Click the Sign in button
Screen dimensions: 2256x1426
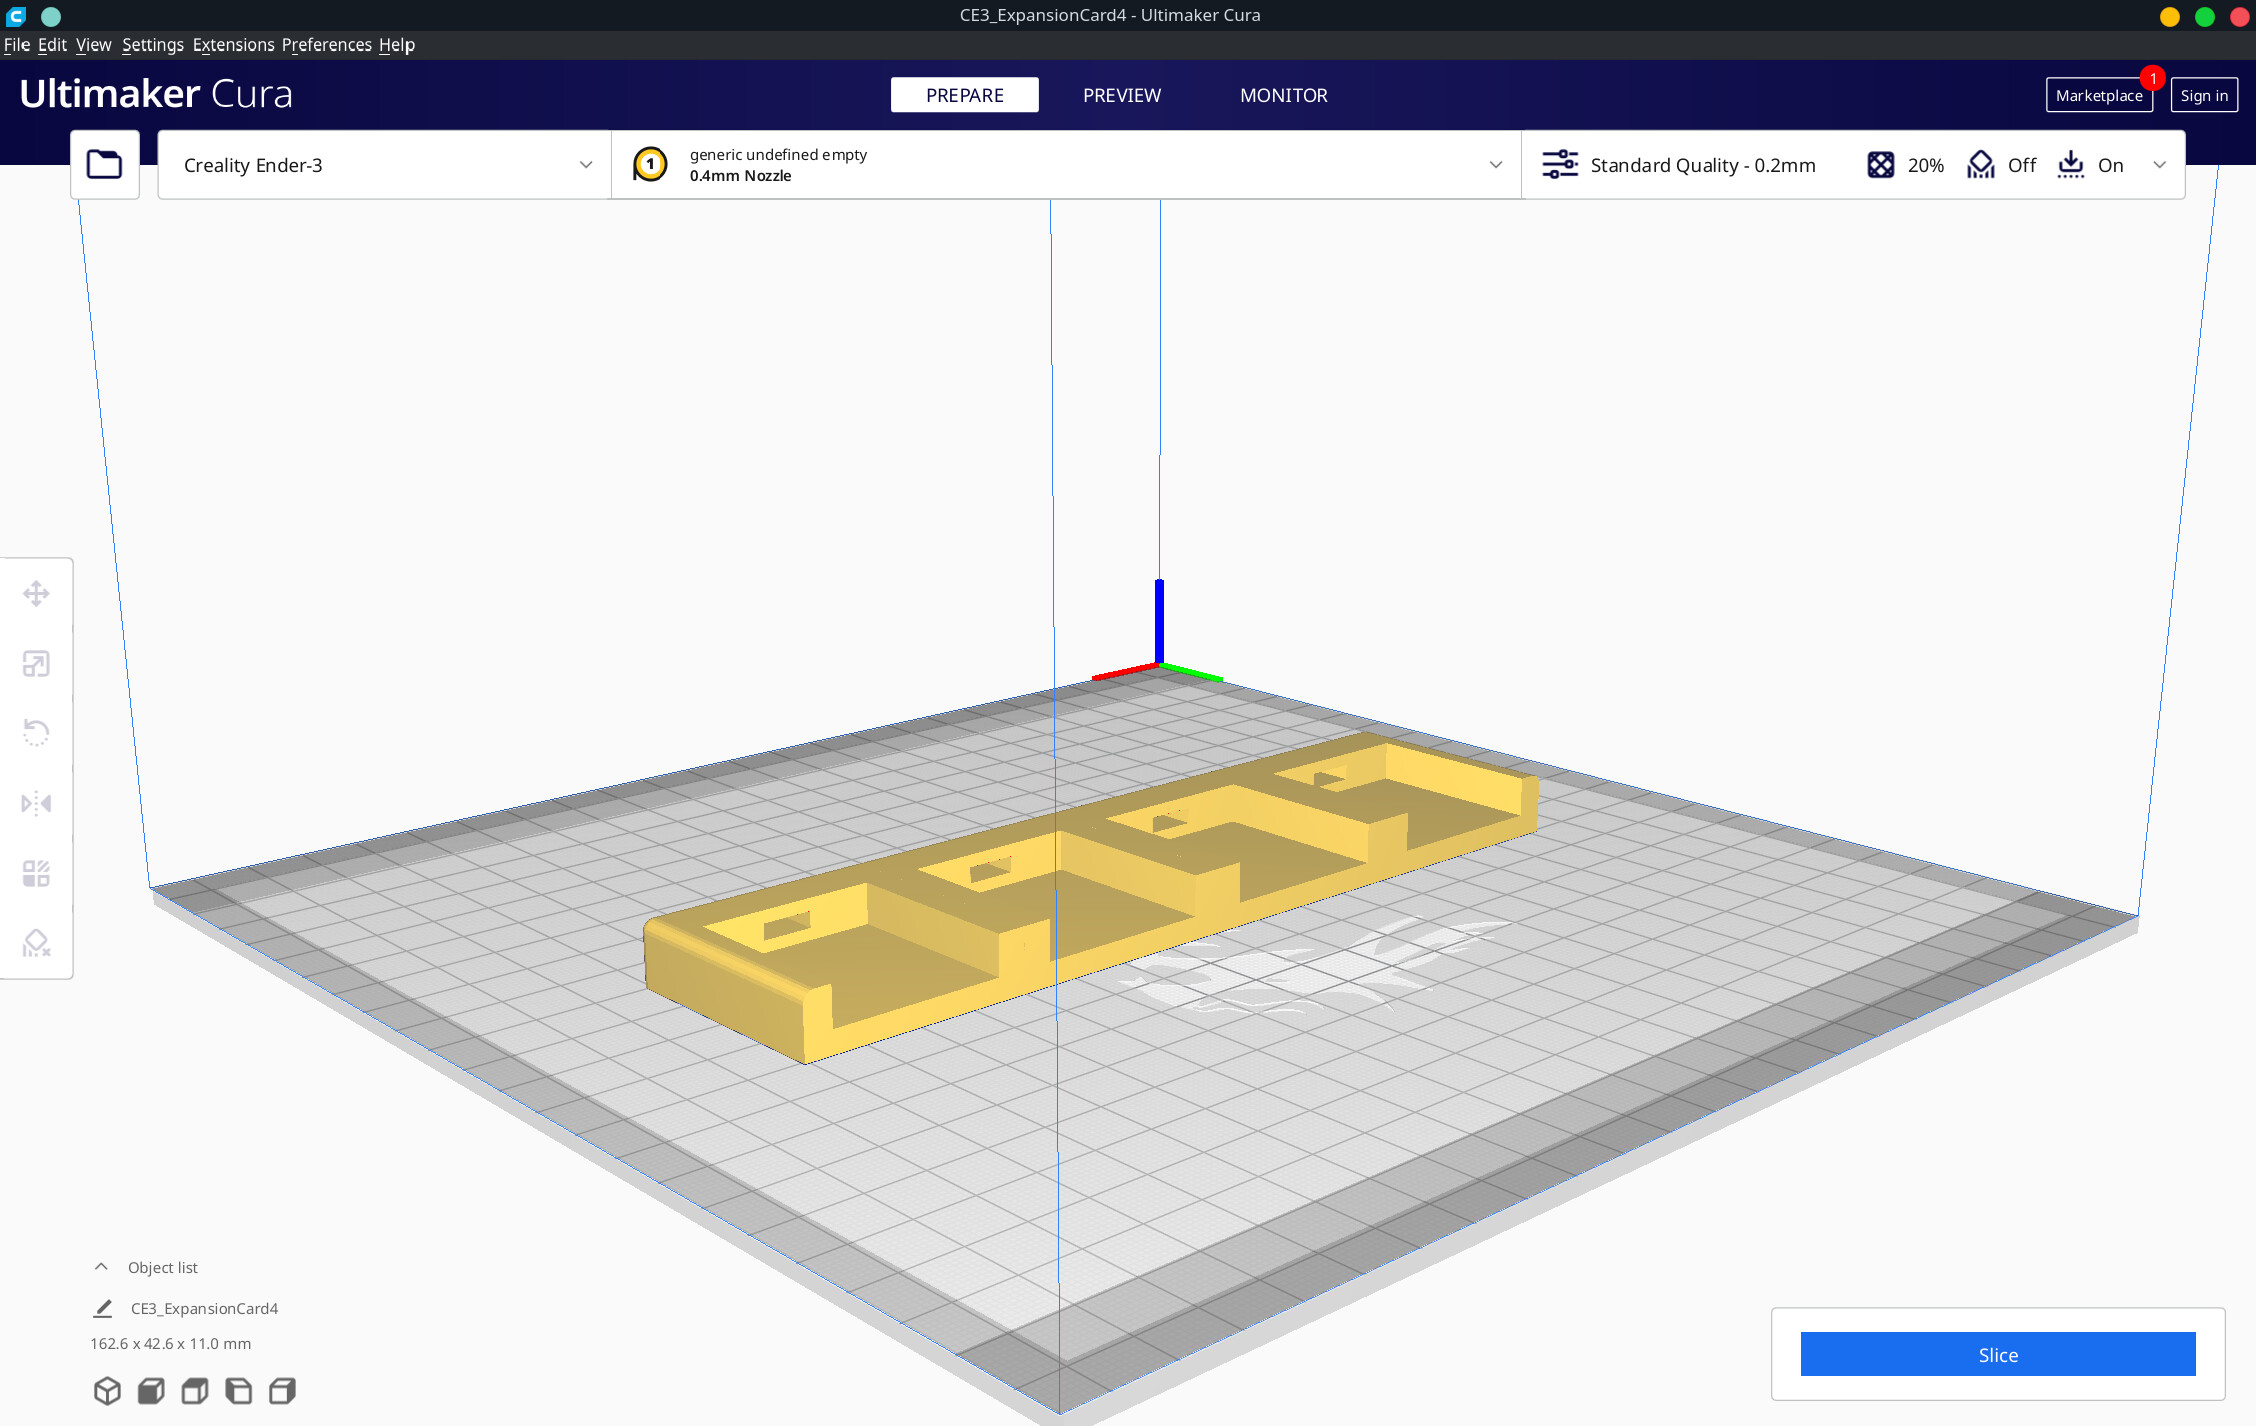click(x=2204, y=95)
